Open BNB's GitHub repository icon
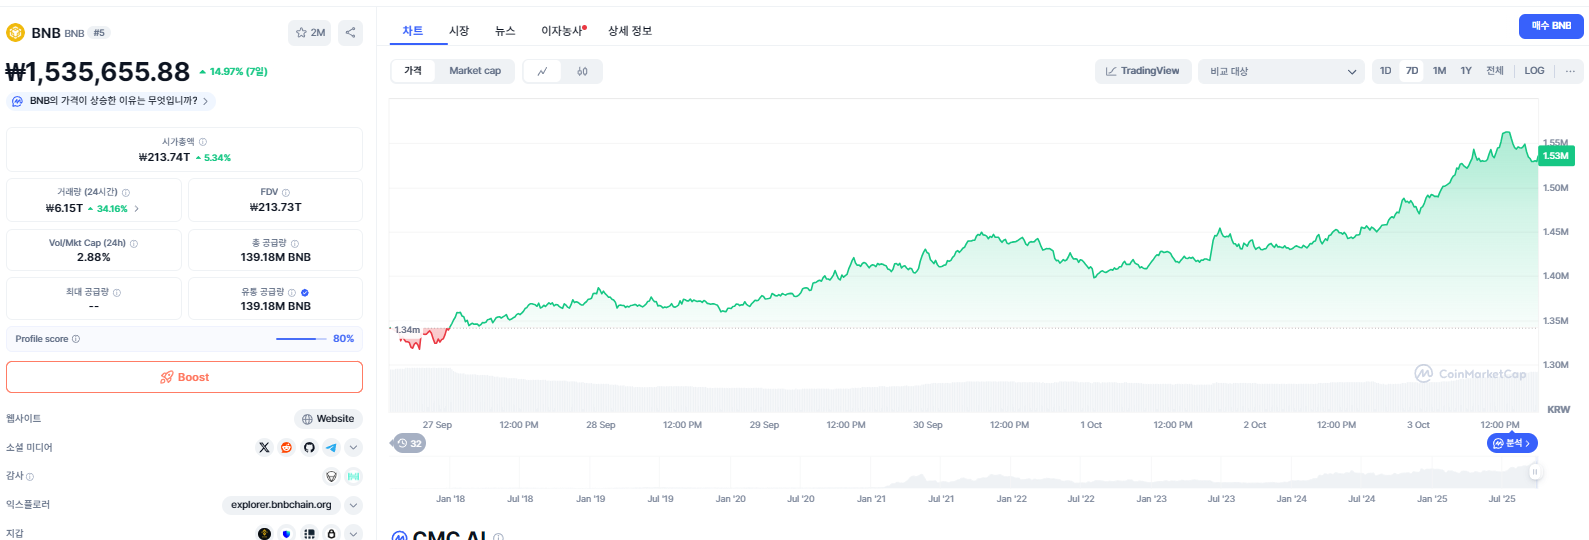 click(x=309, y=448)
